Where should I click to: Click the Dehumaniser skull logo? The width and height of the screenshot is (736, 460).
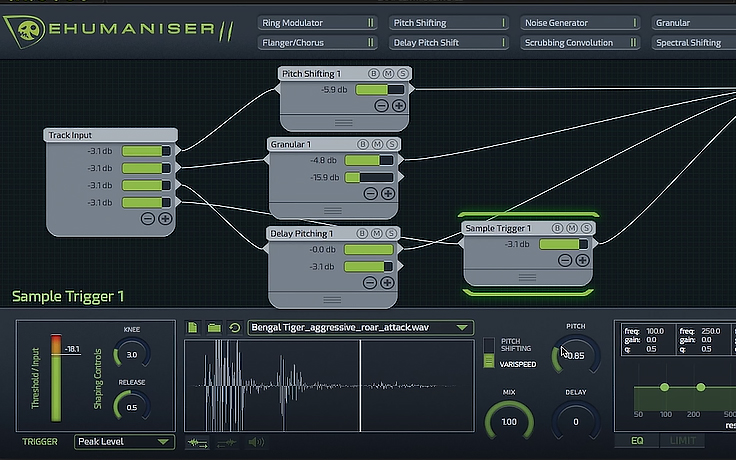tap(24, 31)
